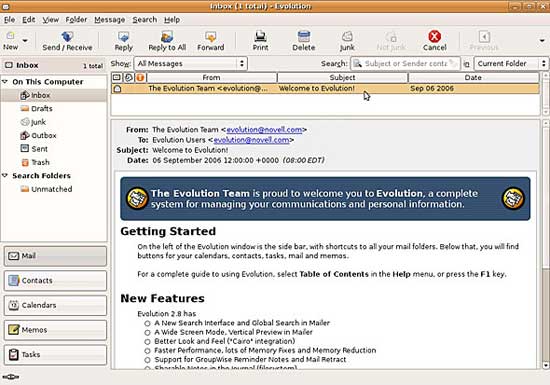Image resolution: width=550 pixels, height=385 pixels.
Task: Switch to the Contacts component
Action: click(55, 281)
